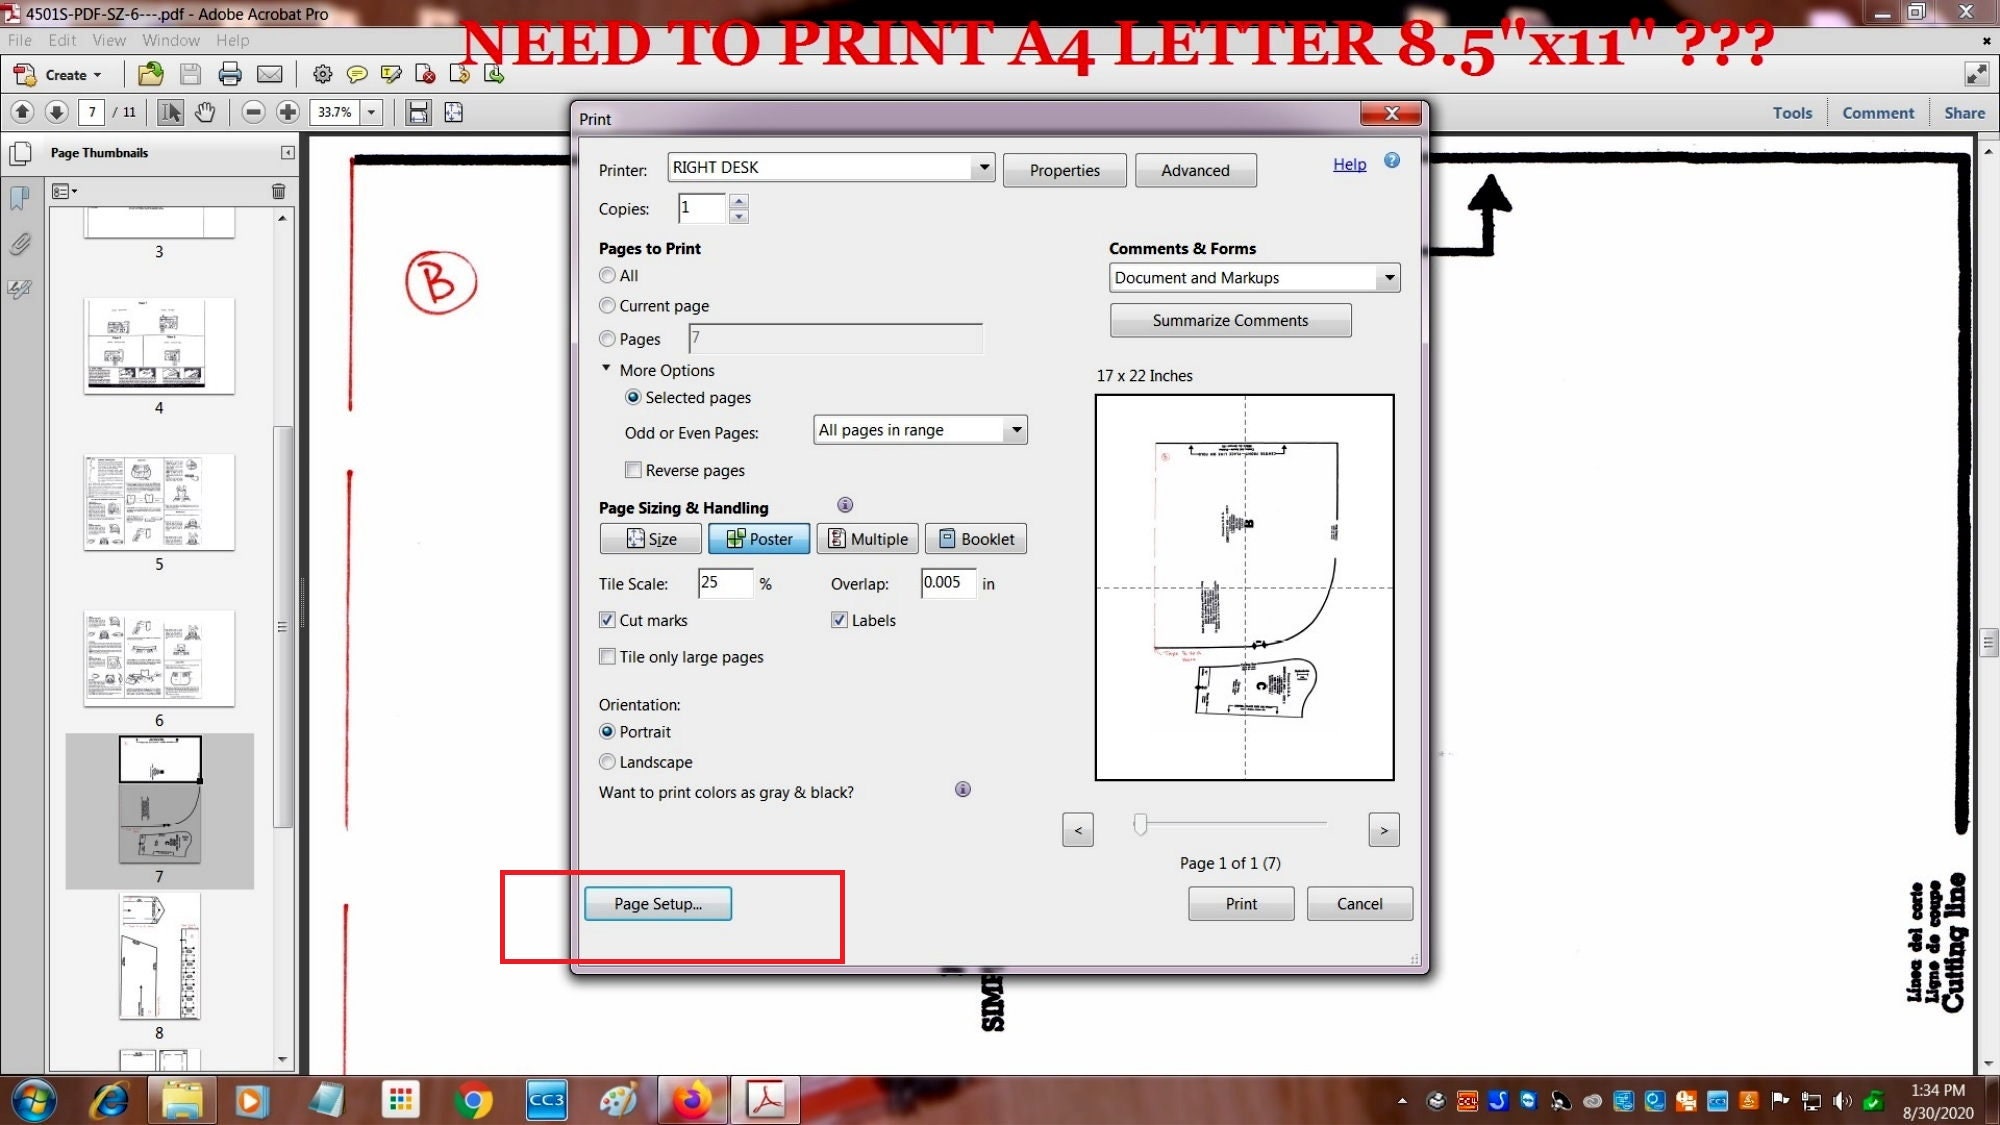
Task: Click the Properties button
Action: pos(1064,170)
